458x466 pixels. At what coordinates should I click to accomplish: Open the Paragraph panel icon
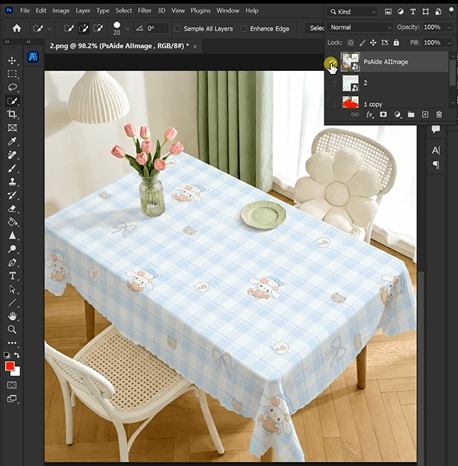pos(436,165)
